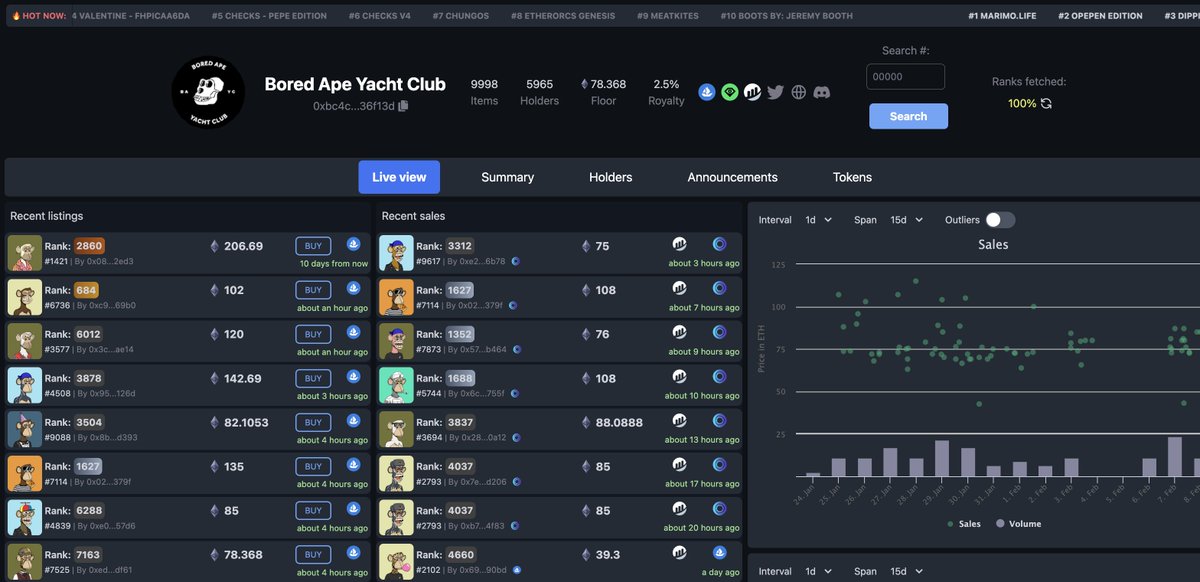Open chart icon for sale #9617
1200x582 pixels.
(x=679, y=244)
